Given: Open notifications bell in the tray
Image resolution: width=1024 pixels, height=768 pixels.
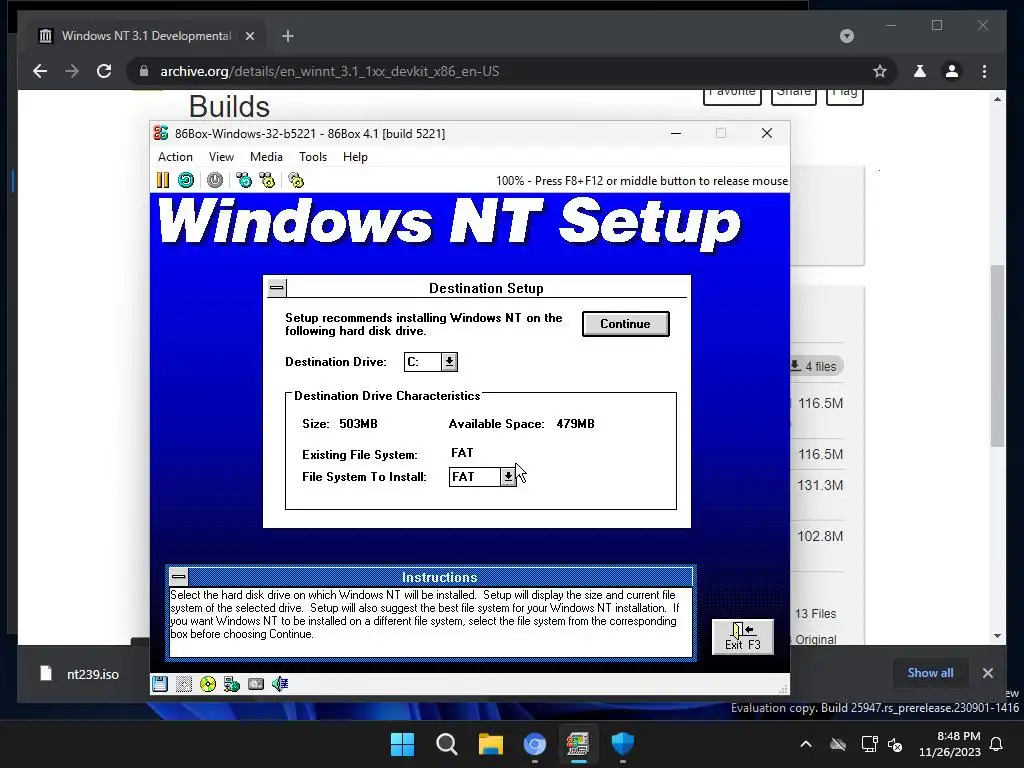Looking at the screenshot, I should (x=997, y=744).
